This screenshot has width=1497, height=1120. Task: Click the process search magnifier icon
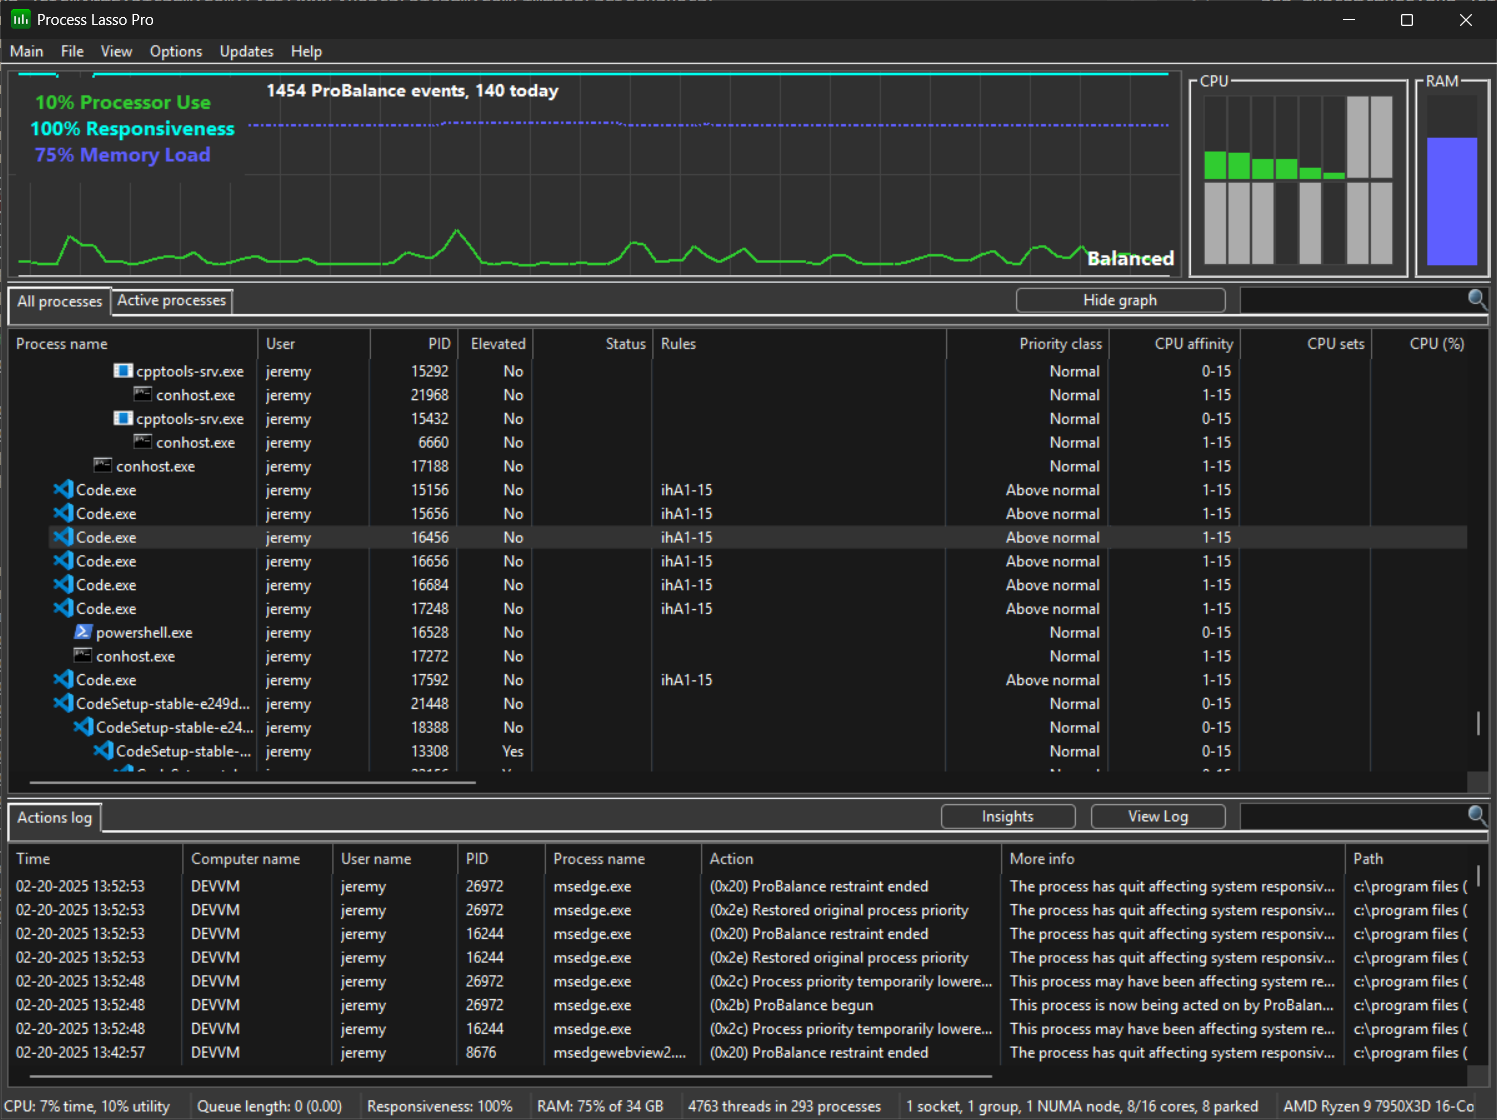tap(1477, 299)
